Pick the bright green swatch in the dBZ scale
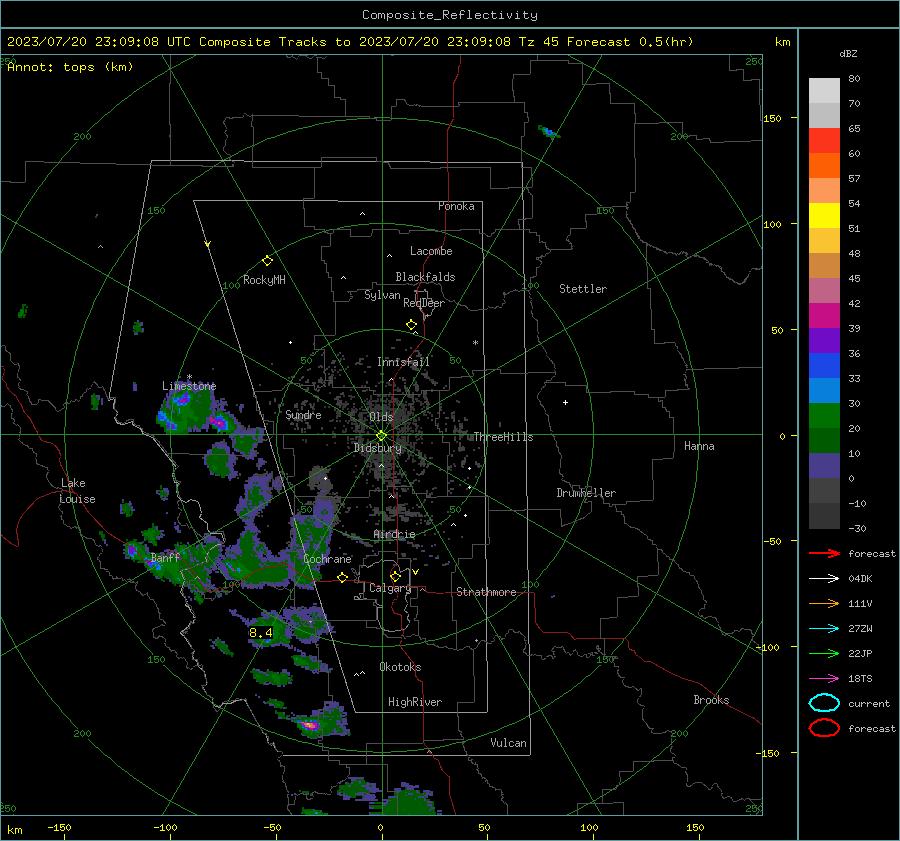900x841 pixels. click(x=824, y=416)
